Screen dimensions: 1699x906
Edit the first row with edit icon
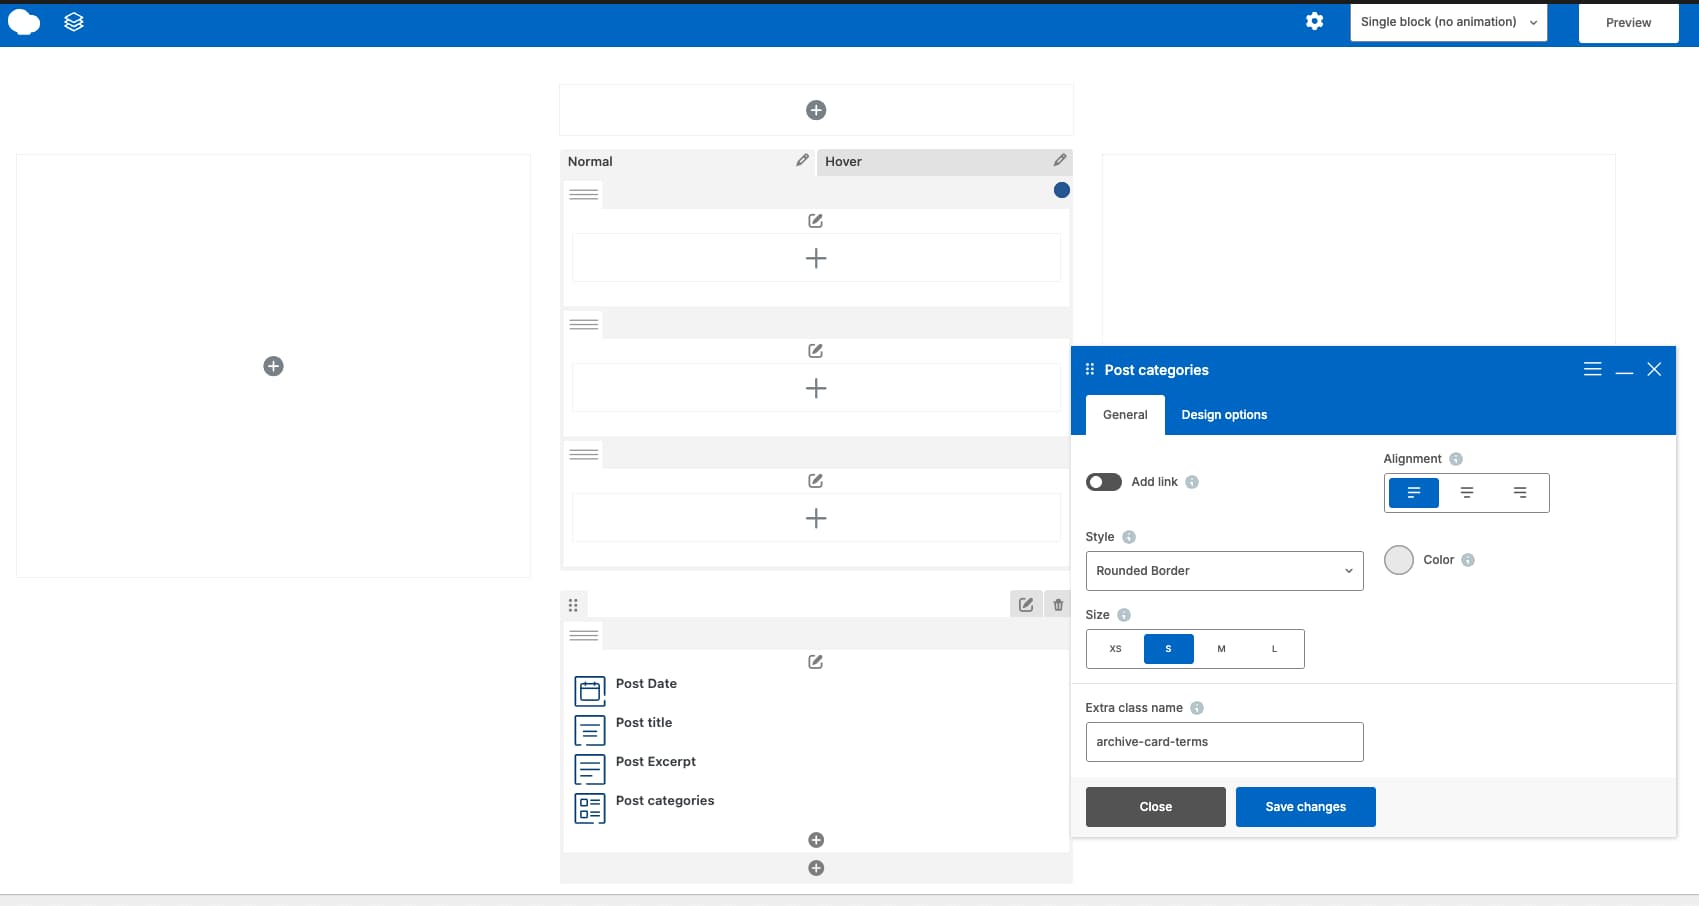[816, 221]
